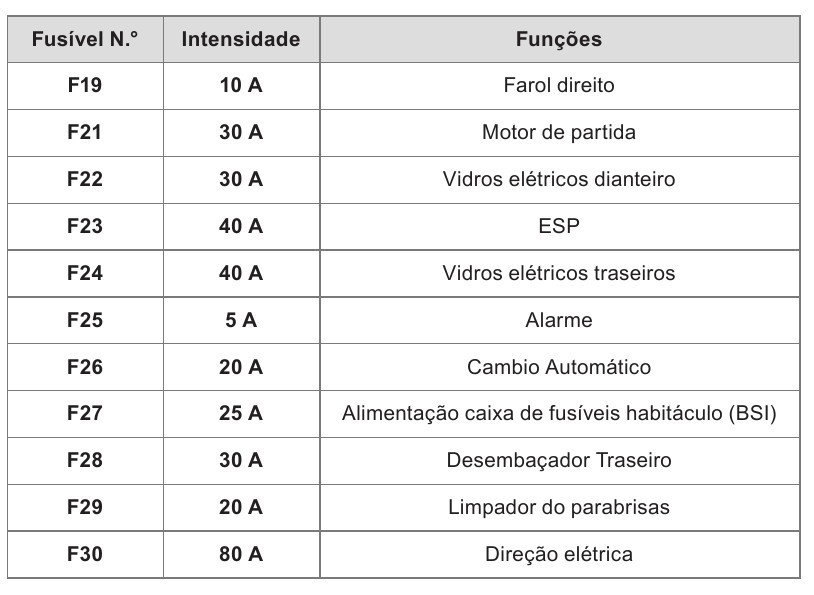Select the Alarme function cell
814x595 pixels.
(560, 320)
